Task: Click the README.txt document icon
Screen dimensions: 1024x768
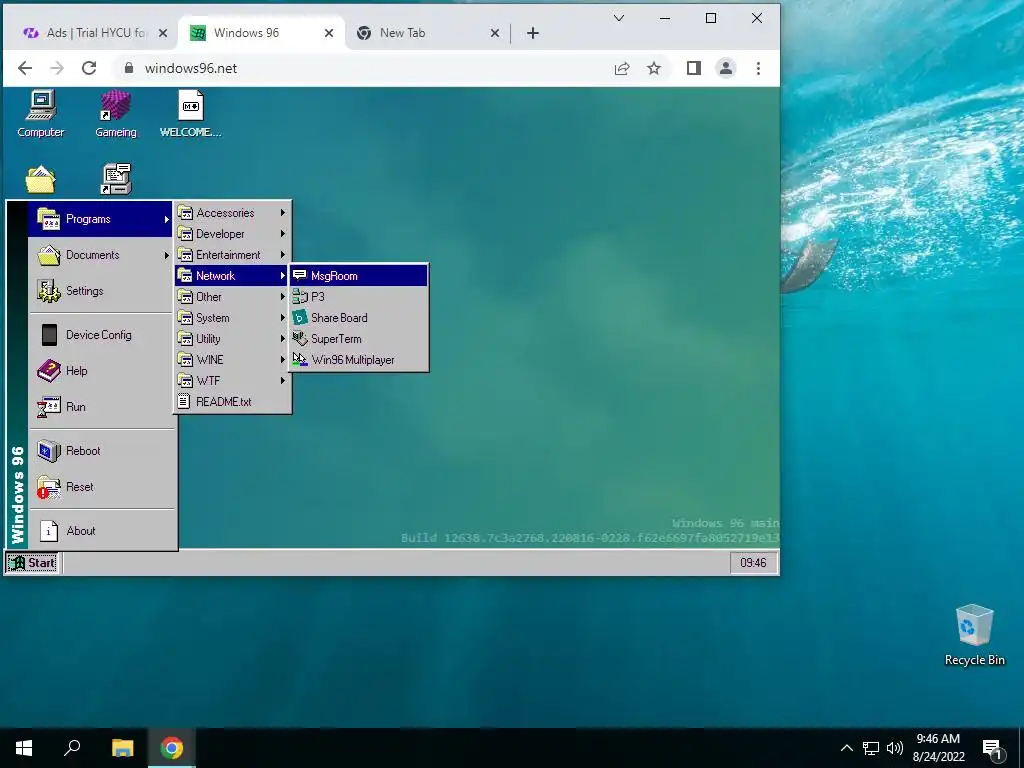Action: pos(185,402)
